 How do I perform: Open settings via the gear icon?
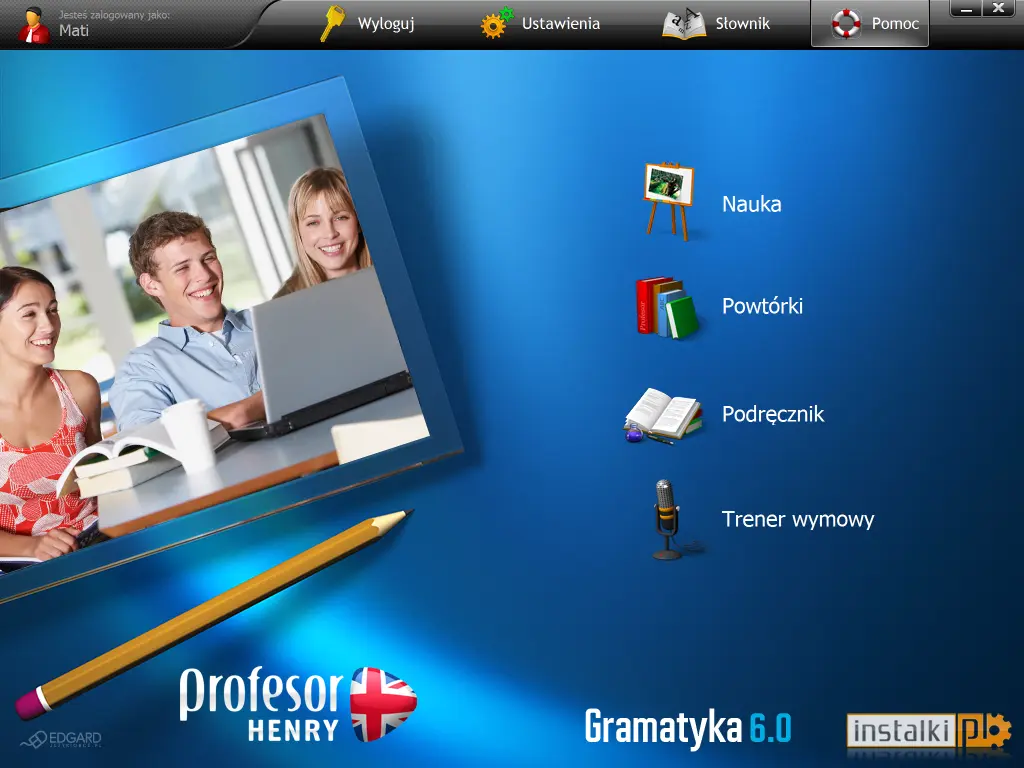coord(497,23)
